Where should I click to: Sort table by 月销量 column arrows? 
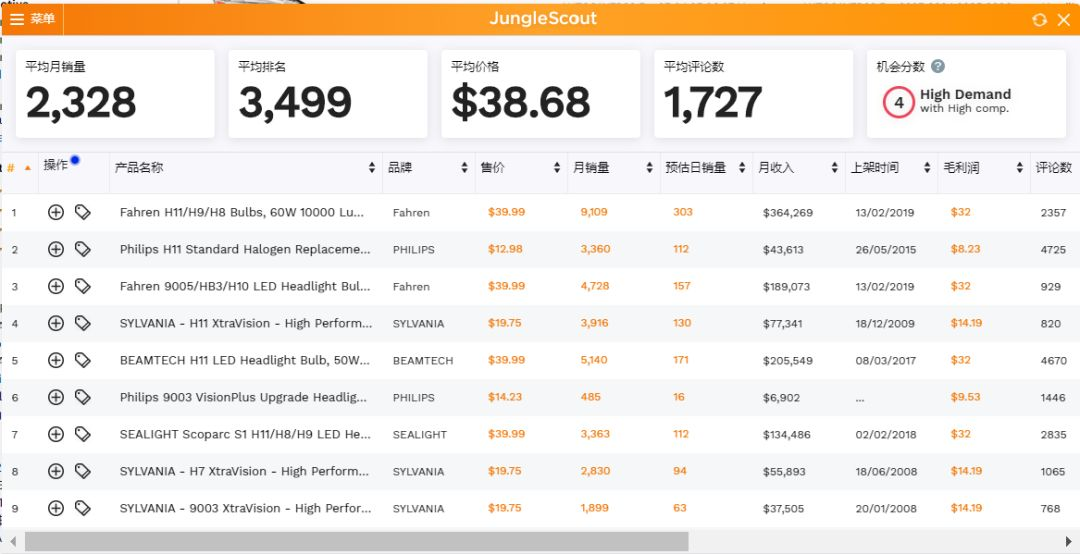(649, 167)
